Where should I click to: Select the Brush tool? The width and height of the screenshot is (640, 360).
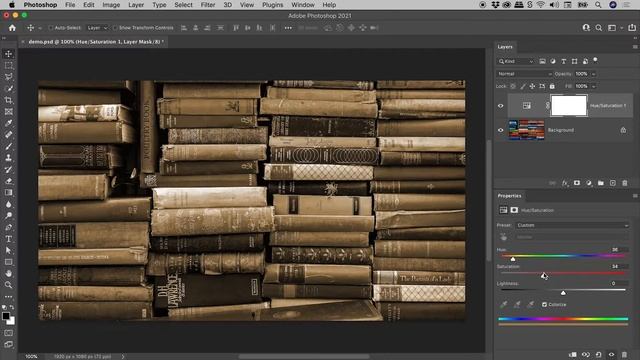coord(9,146)
